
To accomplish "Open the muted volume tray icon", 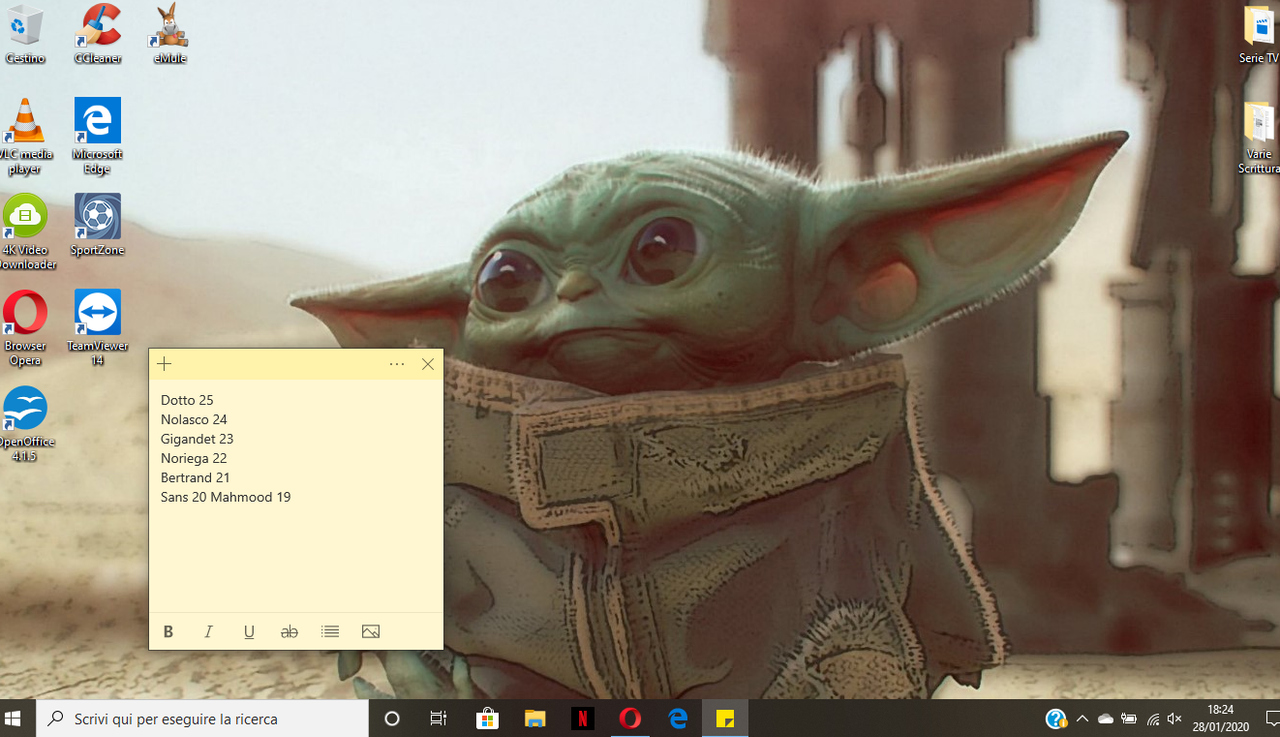I will (x=1175, y=719).
